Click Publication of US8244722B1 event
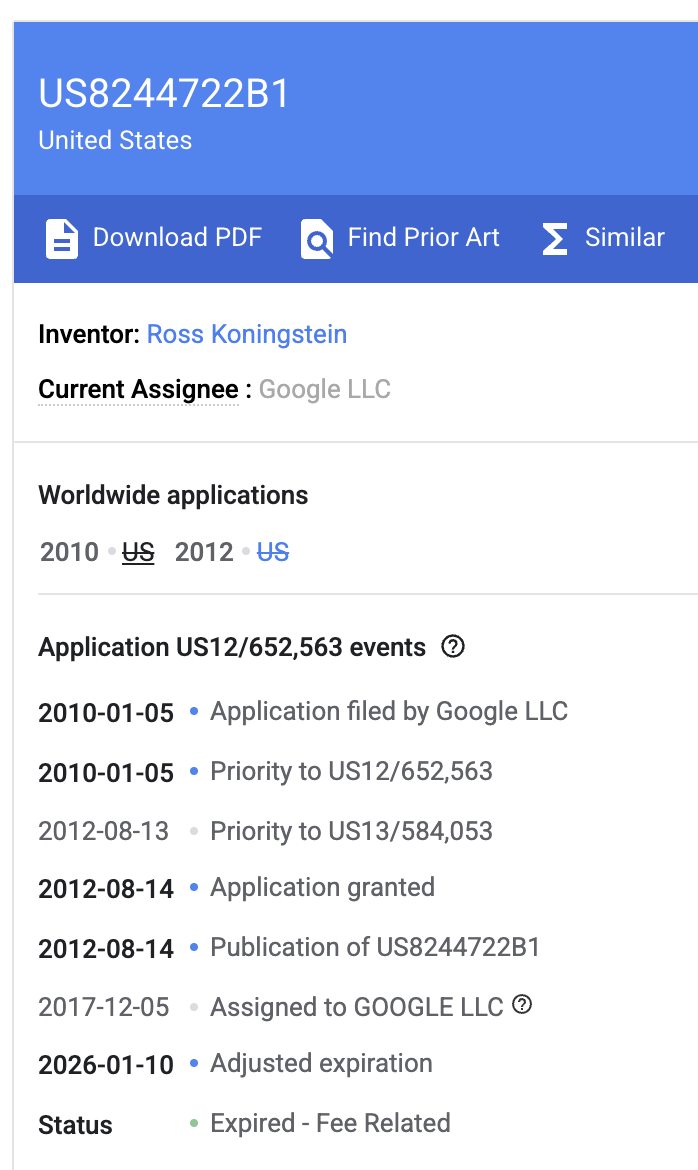The width and height of the screenshot is (698, 1170). tap(375, 947)
